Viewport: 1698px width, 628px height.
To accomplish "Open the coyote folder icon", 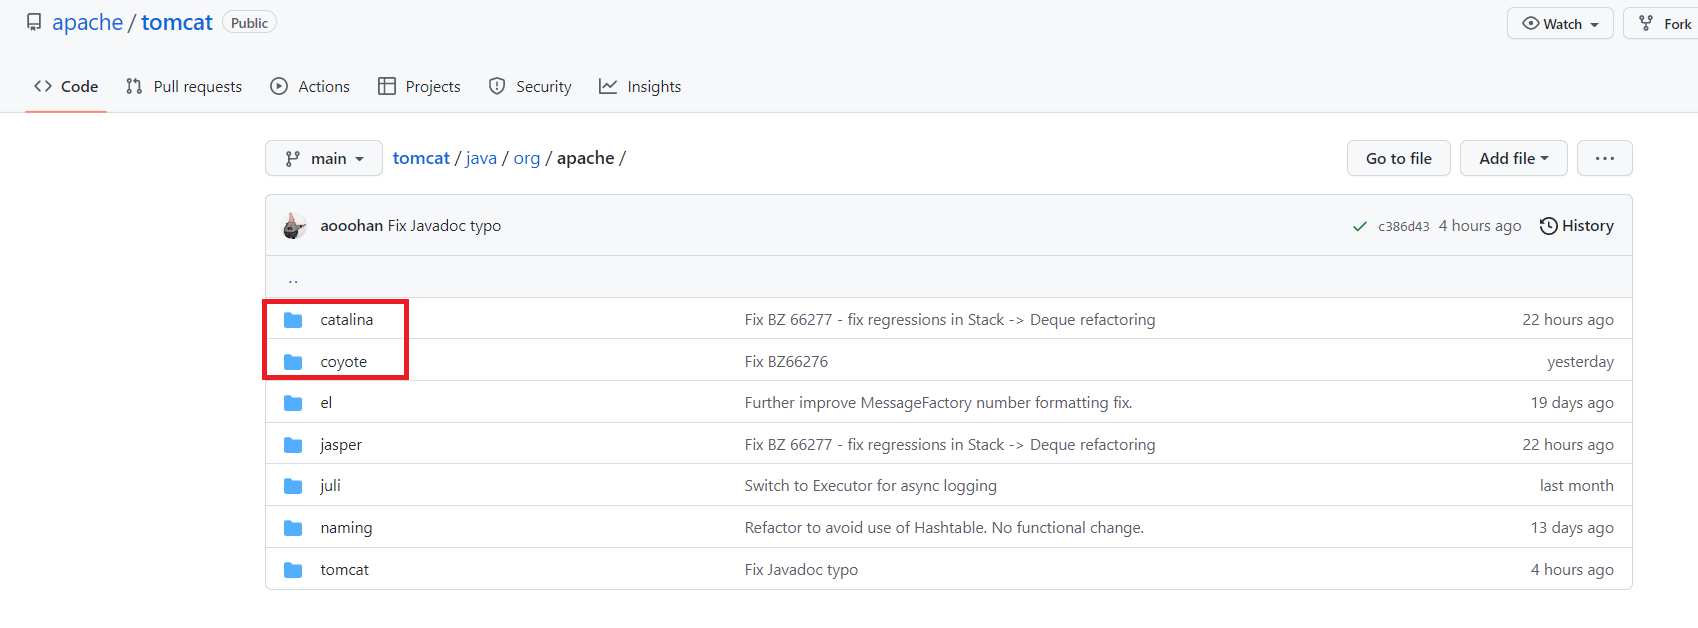I will tap(293, 362).
